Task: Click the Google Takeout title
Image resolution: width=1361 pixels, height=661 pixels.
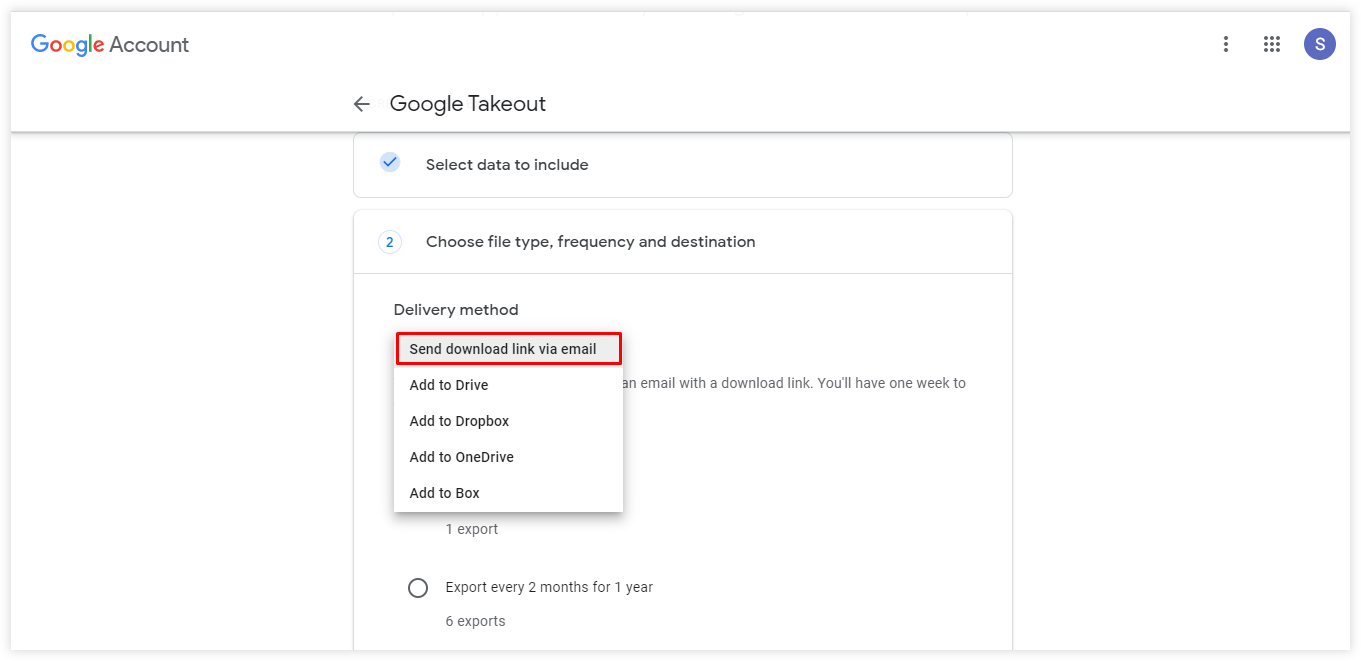Action: coord(467,104)
